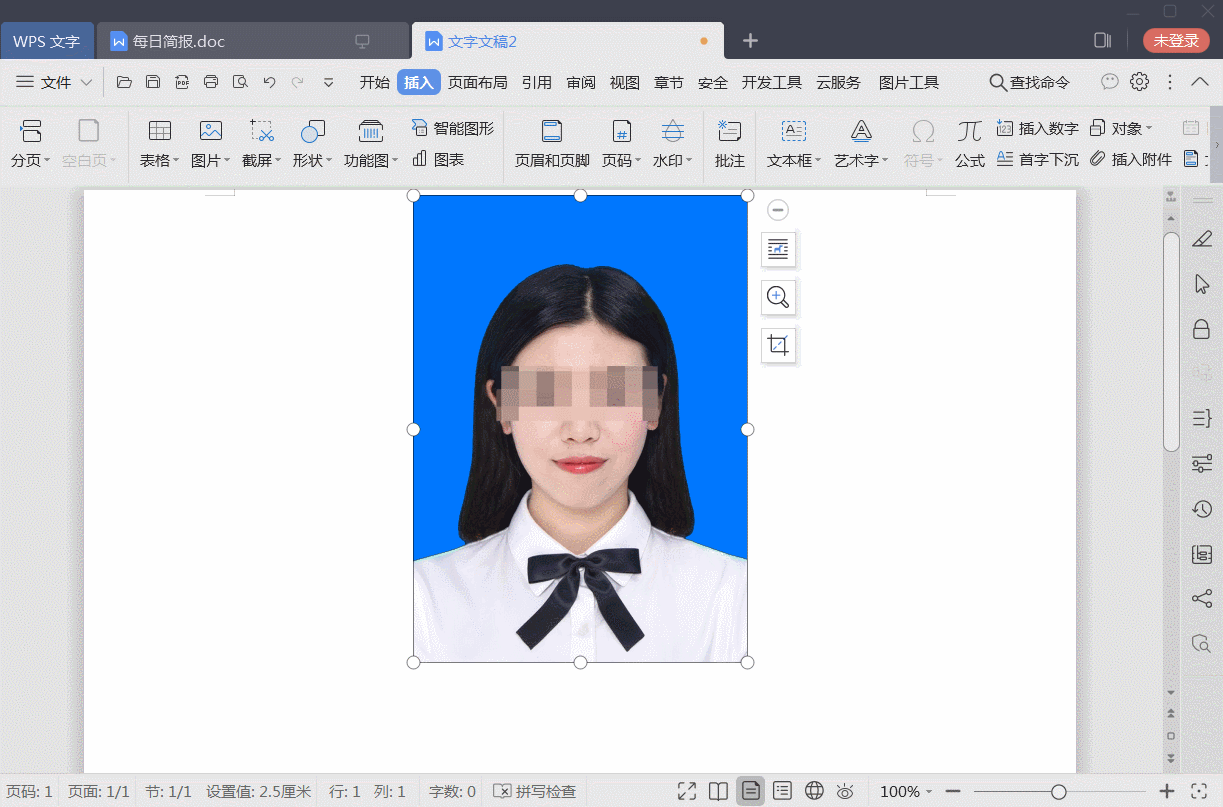The image size is (1223, 807).
Task: Click the magnifier zoom icon beside the photo
Action: coord(778,297)
